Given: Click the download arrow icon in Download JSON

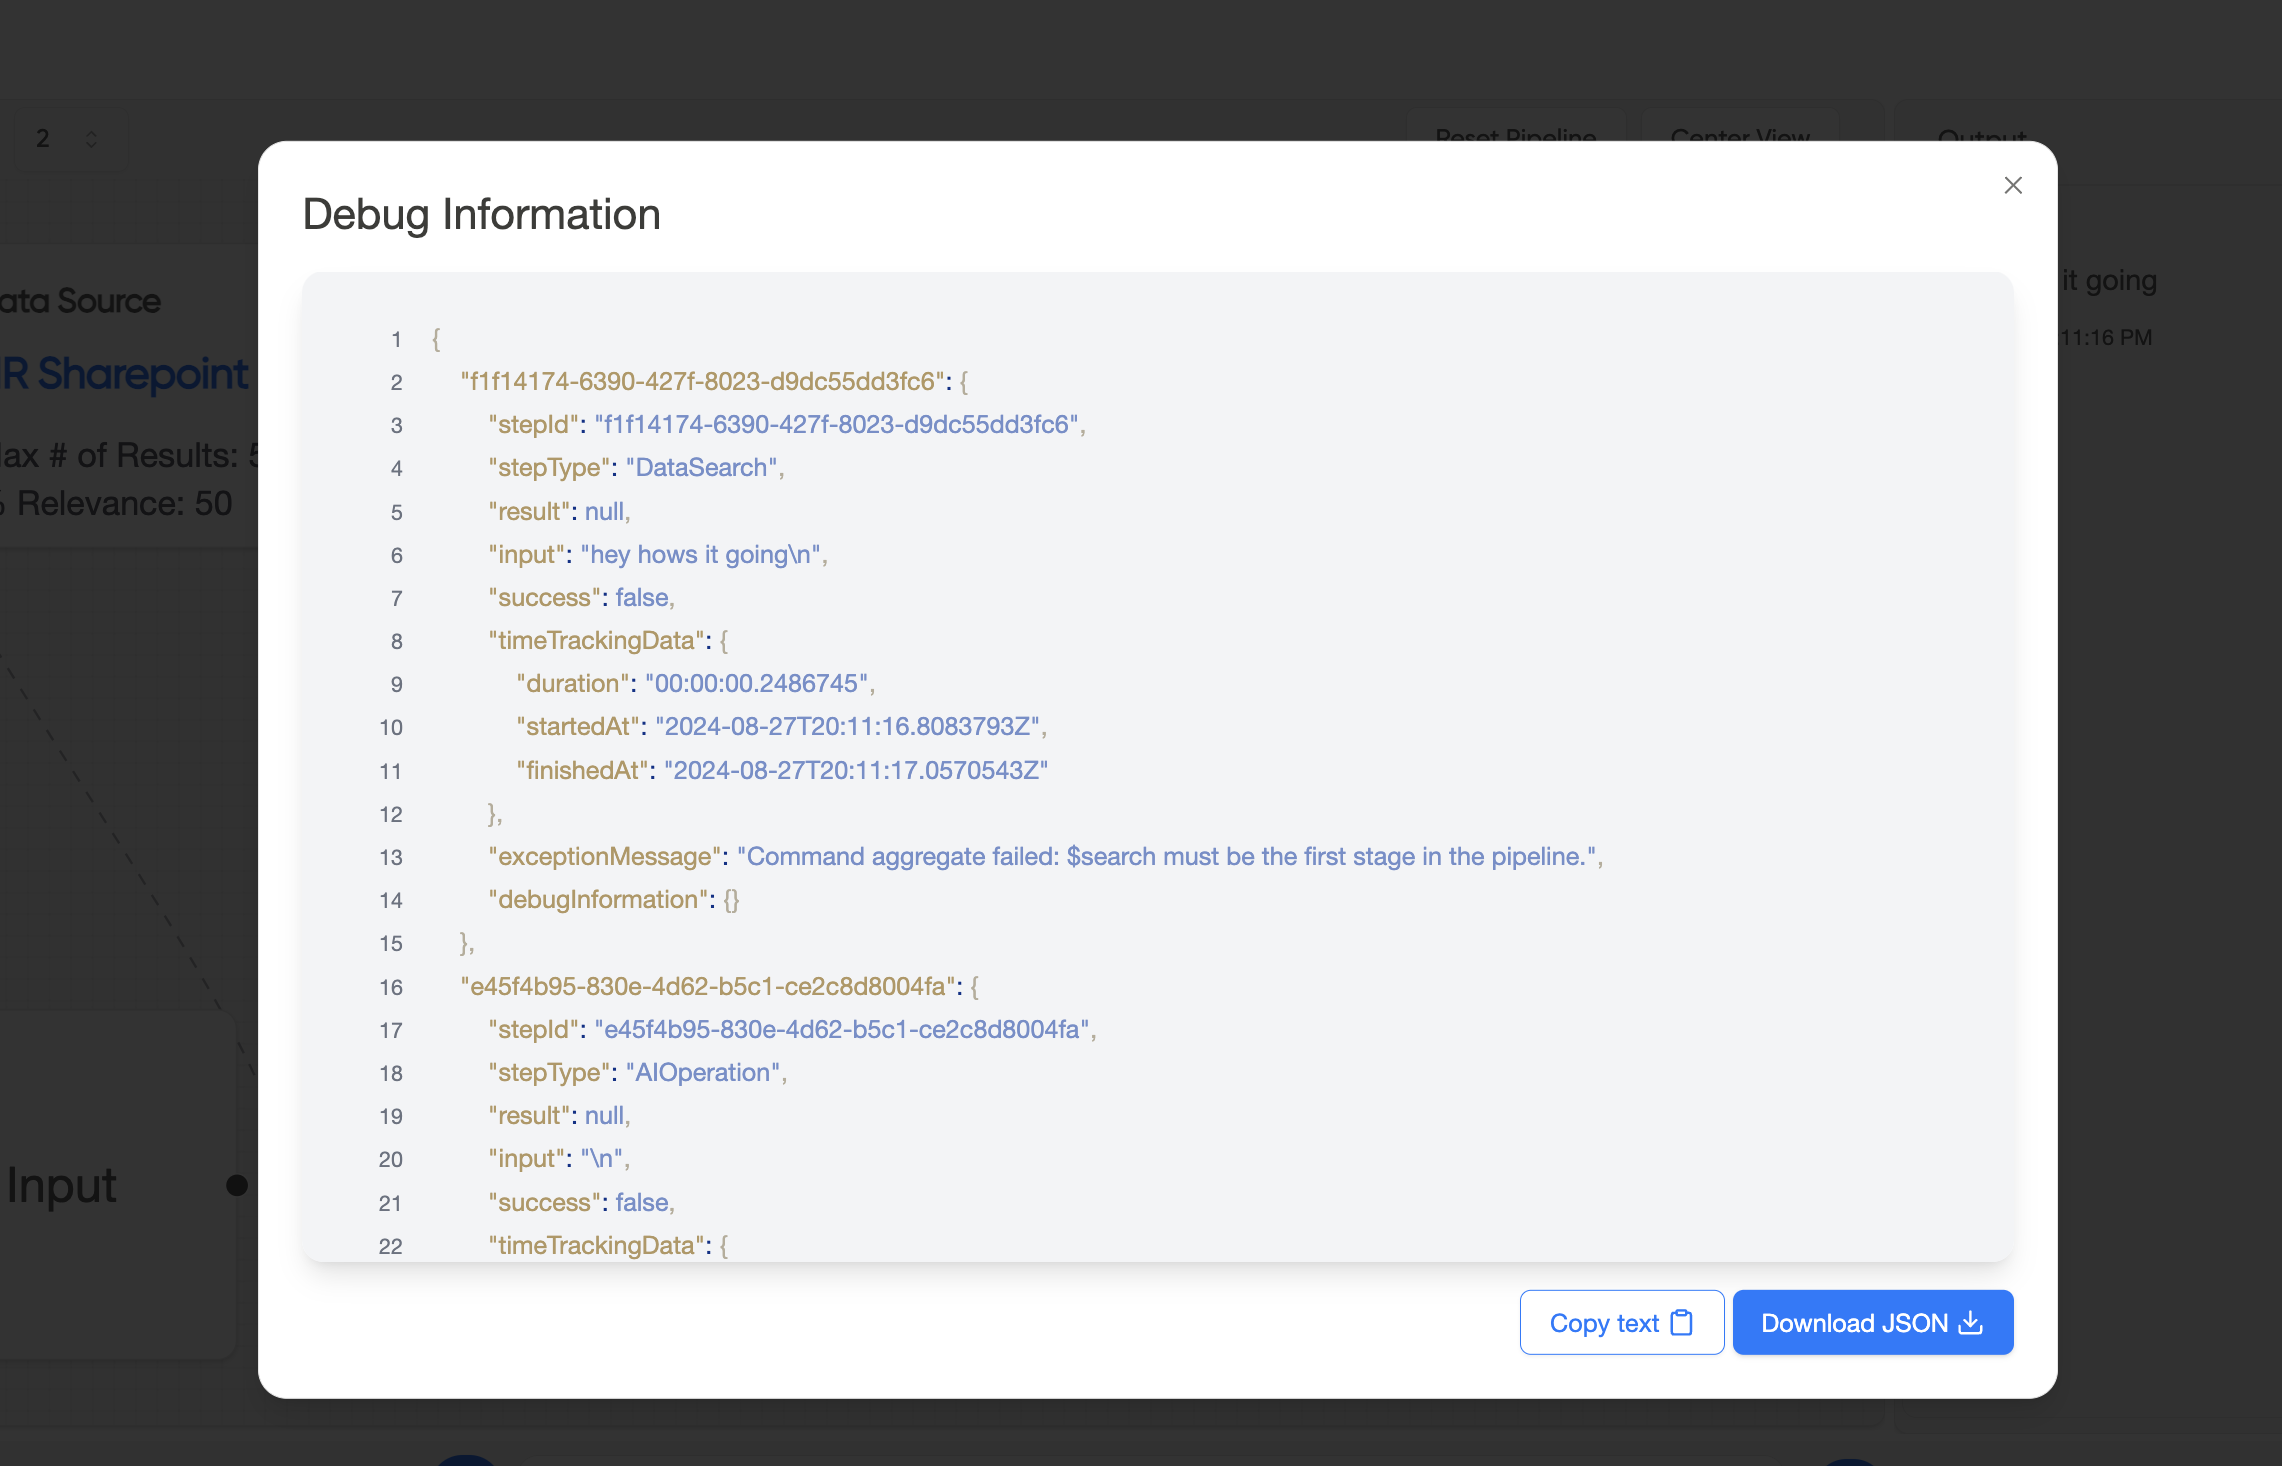Looking at the screenshot, I should [x=1970, y=1322].
